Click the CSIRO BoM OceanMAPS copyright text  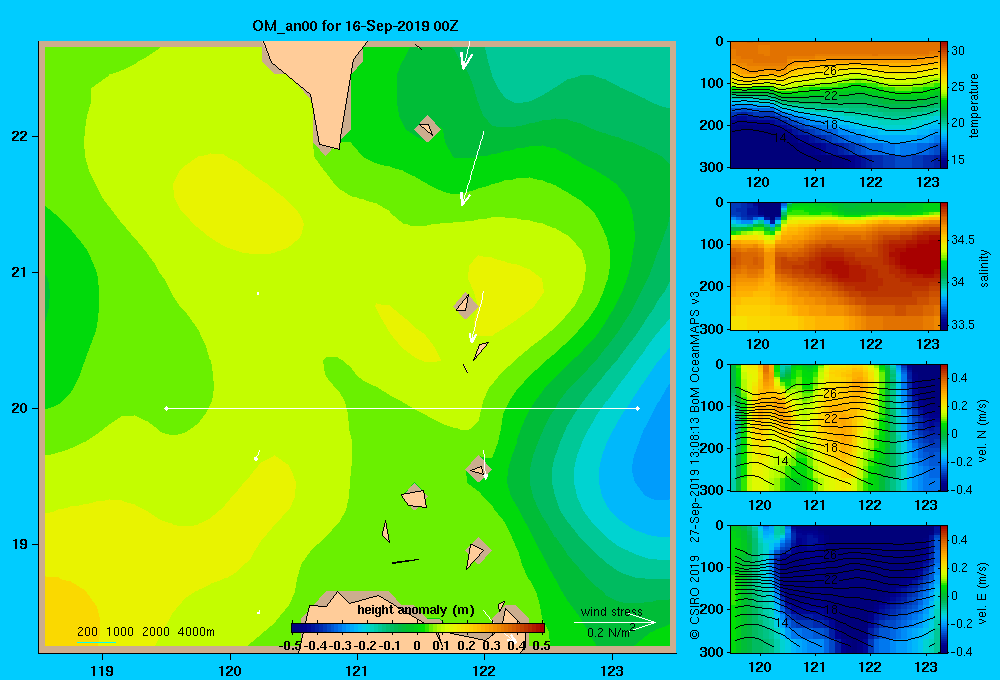pos(695,466)
